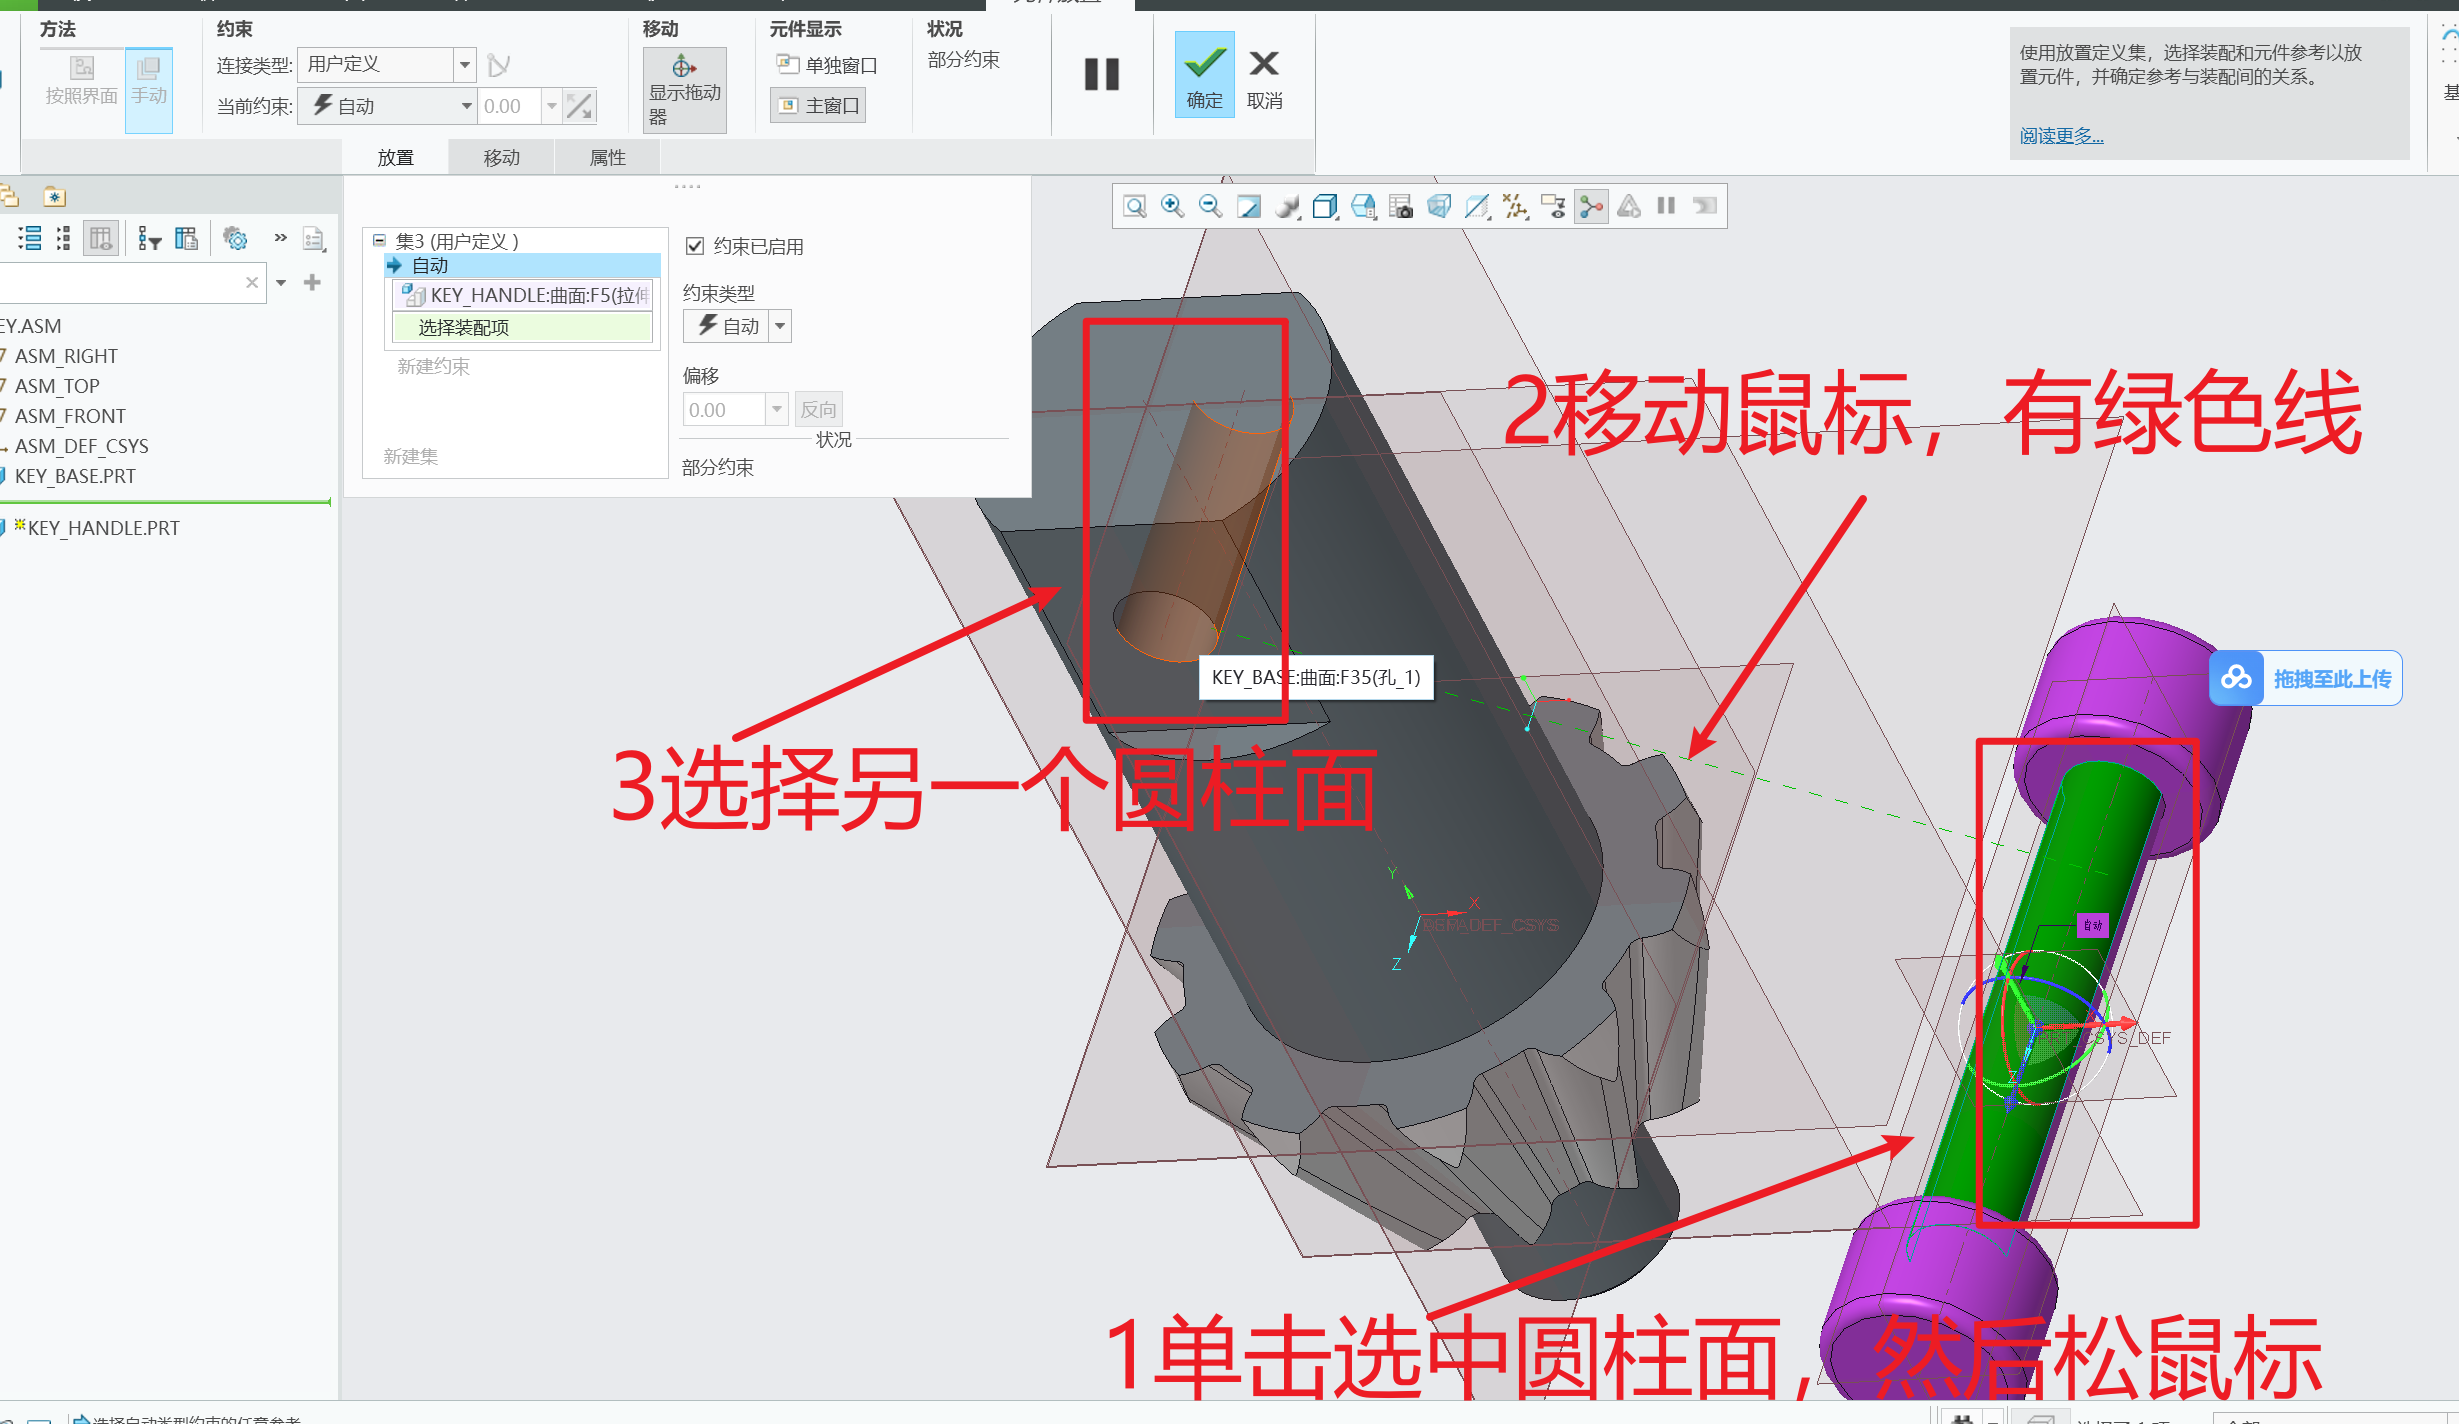2459x1424 pixels.
Task: Collapse the 集3 (用户定义) tree node
Action: click(378, 240)
